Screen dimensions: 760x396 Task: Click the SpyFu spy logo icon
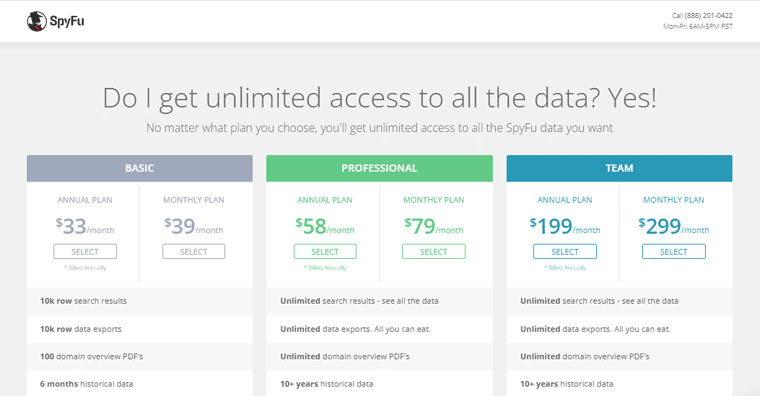(x=36, y=21)
